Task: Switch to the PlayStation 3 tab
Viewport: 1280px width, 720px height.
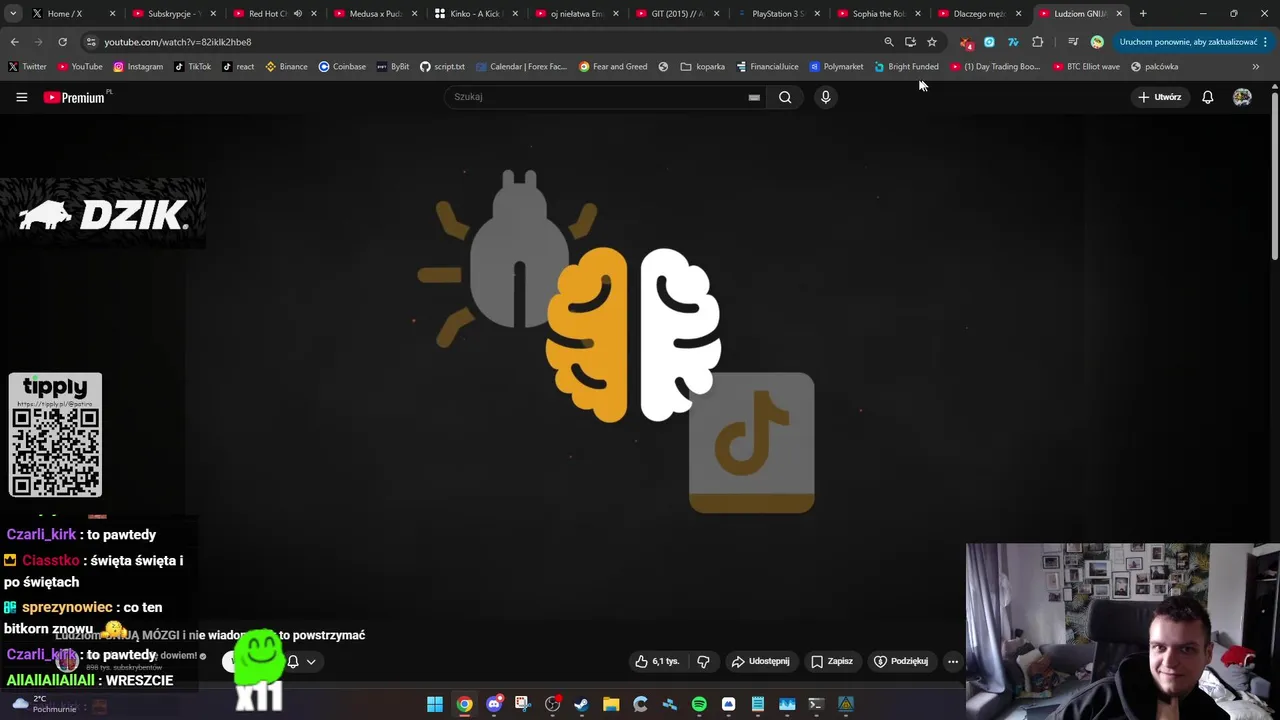Action: [x=777, y=14]
